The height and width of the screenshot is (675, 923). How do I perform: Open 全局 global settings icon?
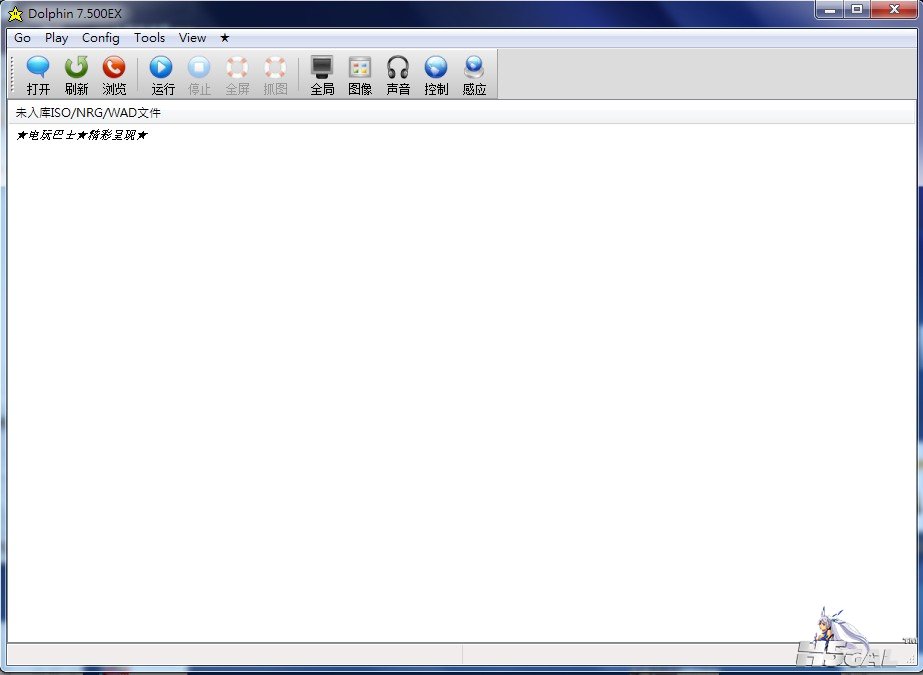click(x=323, y=75)
